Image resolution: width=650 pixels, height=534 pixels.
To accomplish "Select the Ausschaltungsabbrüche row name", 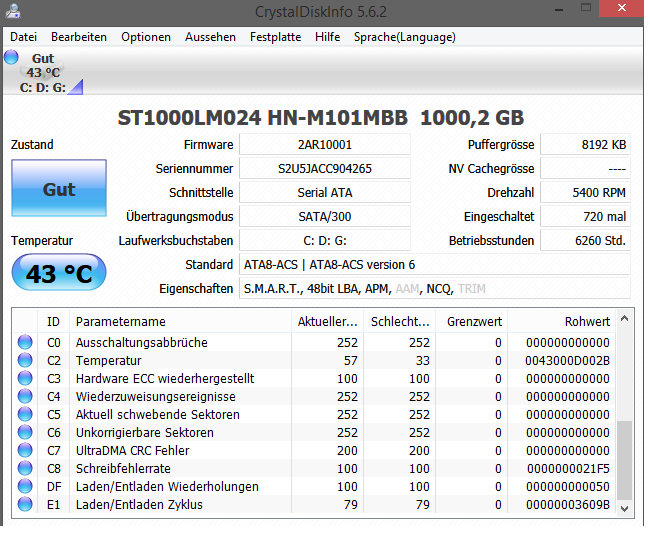I will click(142, 342).
